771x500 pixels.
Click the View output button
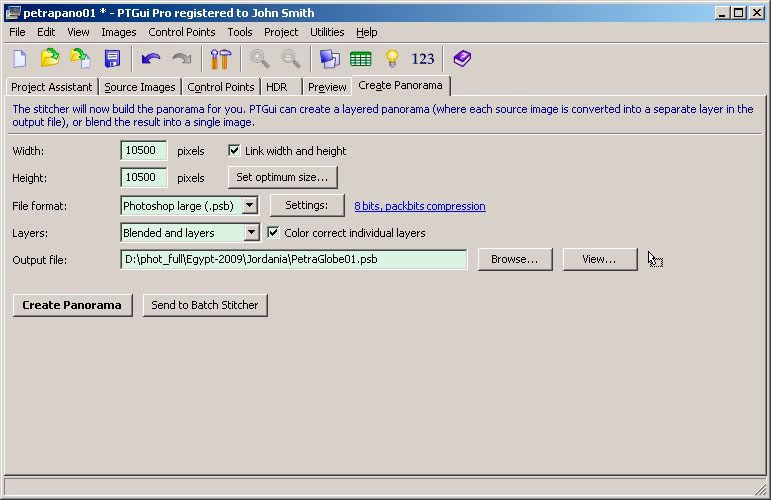(x=599, y=259)
